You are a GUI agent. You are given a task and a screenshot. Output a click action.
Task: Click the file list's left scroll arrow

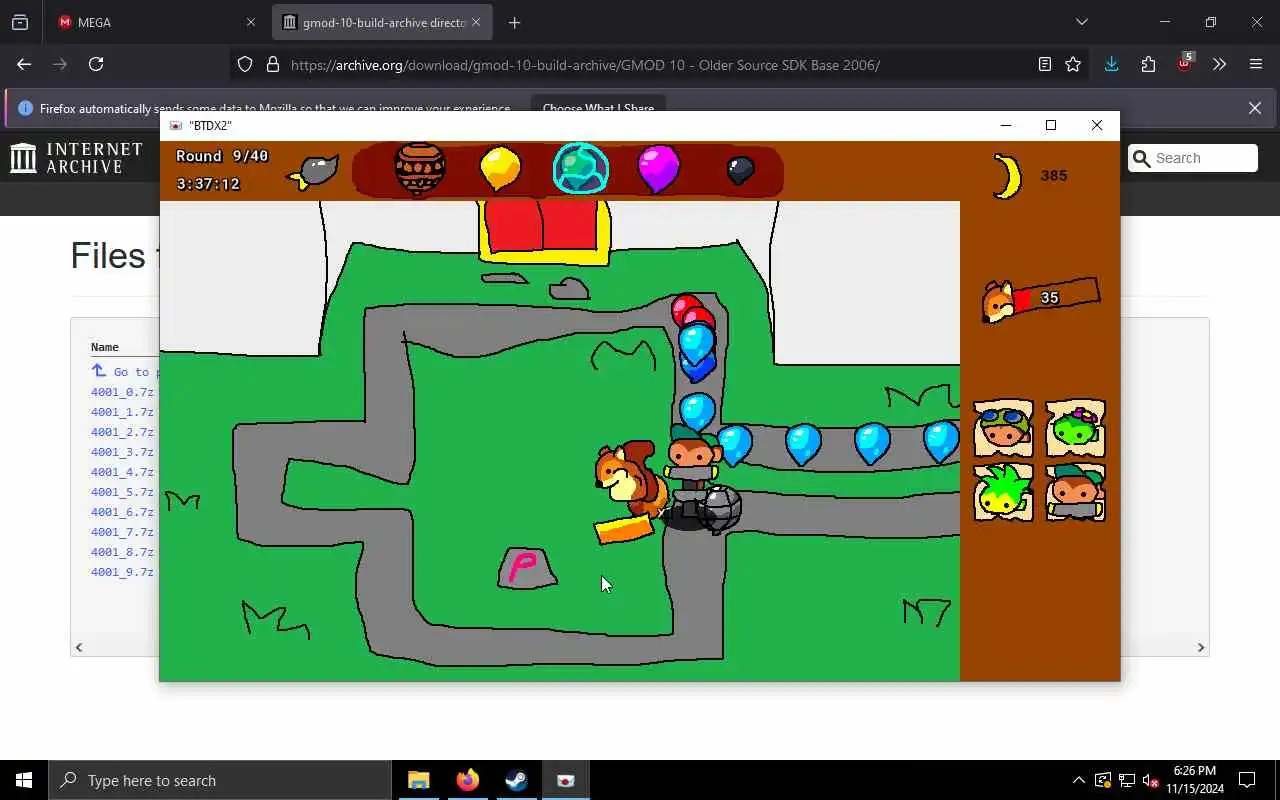point(79,647)
